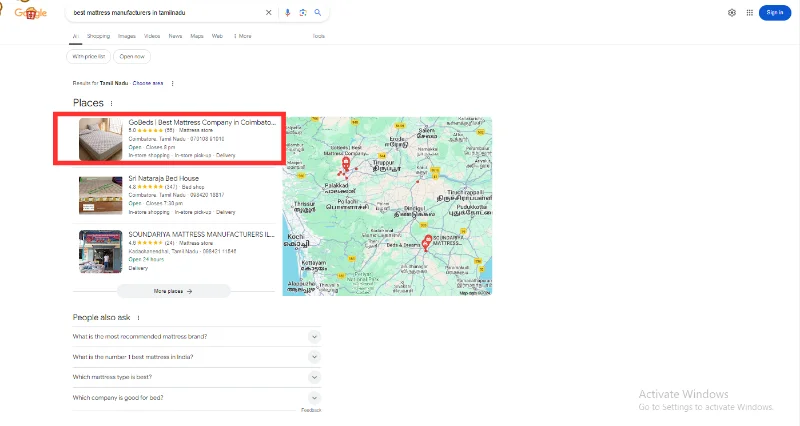This screenshot has height=426, width=800.
Task: Open the Sri Nataraja Bed House photo thumbnail
Action: point(101,195)
